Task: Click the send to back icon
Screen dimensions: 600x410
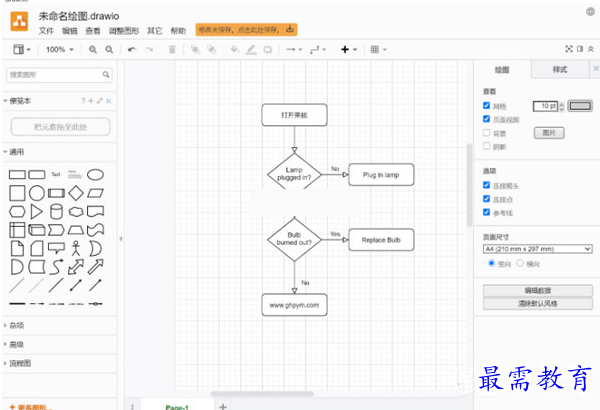Action: pyautogui.click(x=212, y=49)
